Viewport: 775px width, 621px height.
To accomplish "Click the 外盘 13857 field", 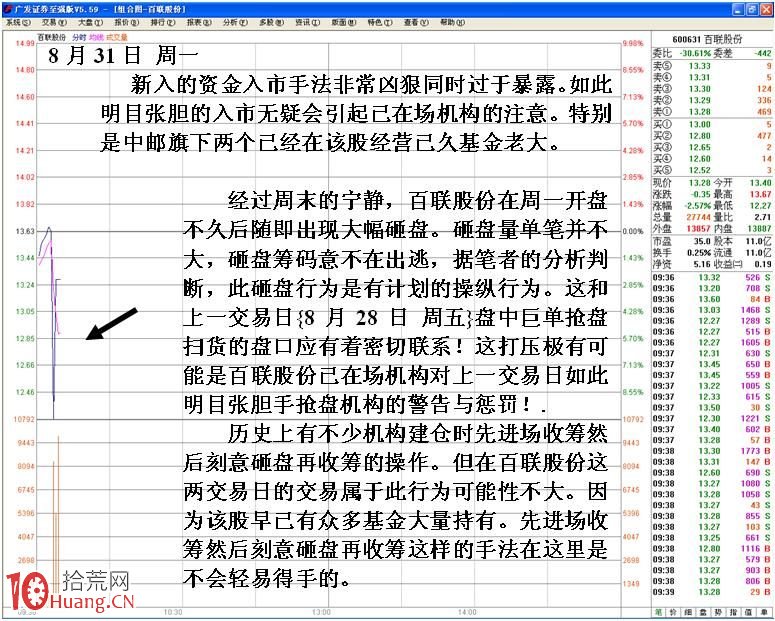I will pyautogui.click(x=682, y=228).
